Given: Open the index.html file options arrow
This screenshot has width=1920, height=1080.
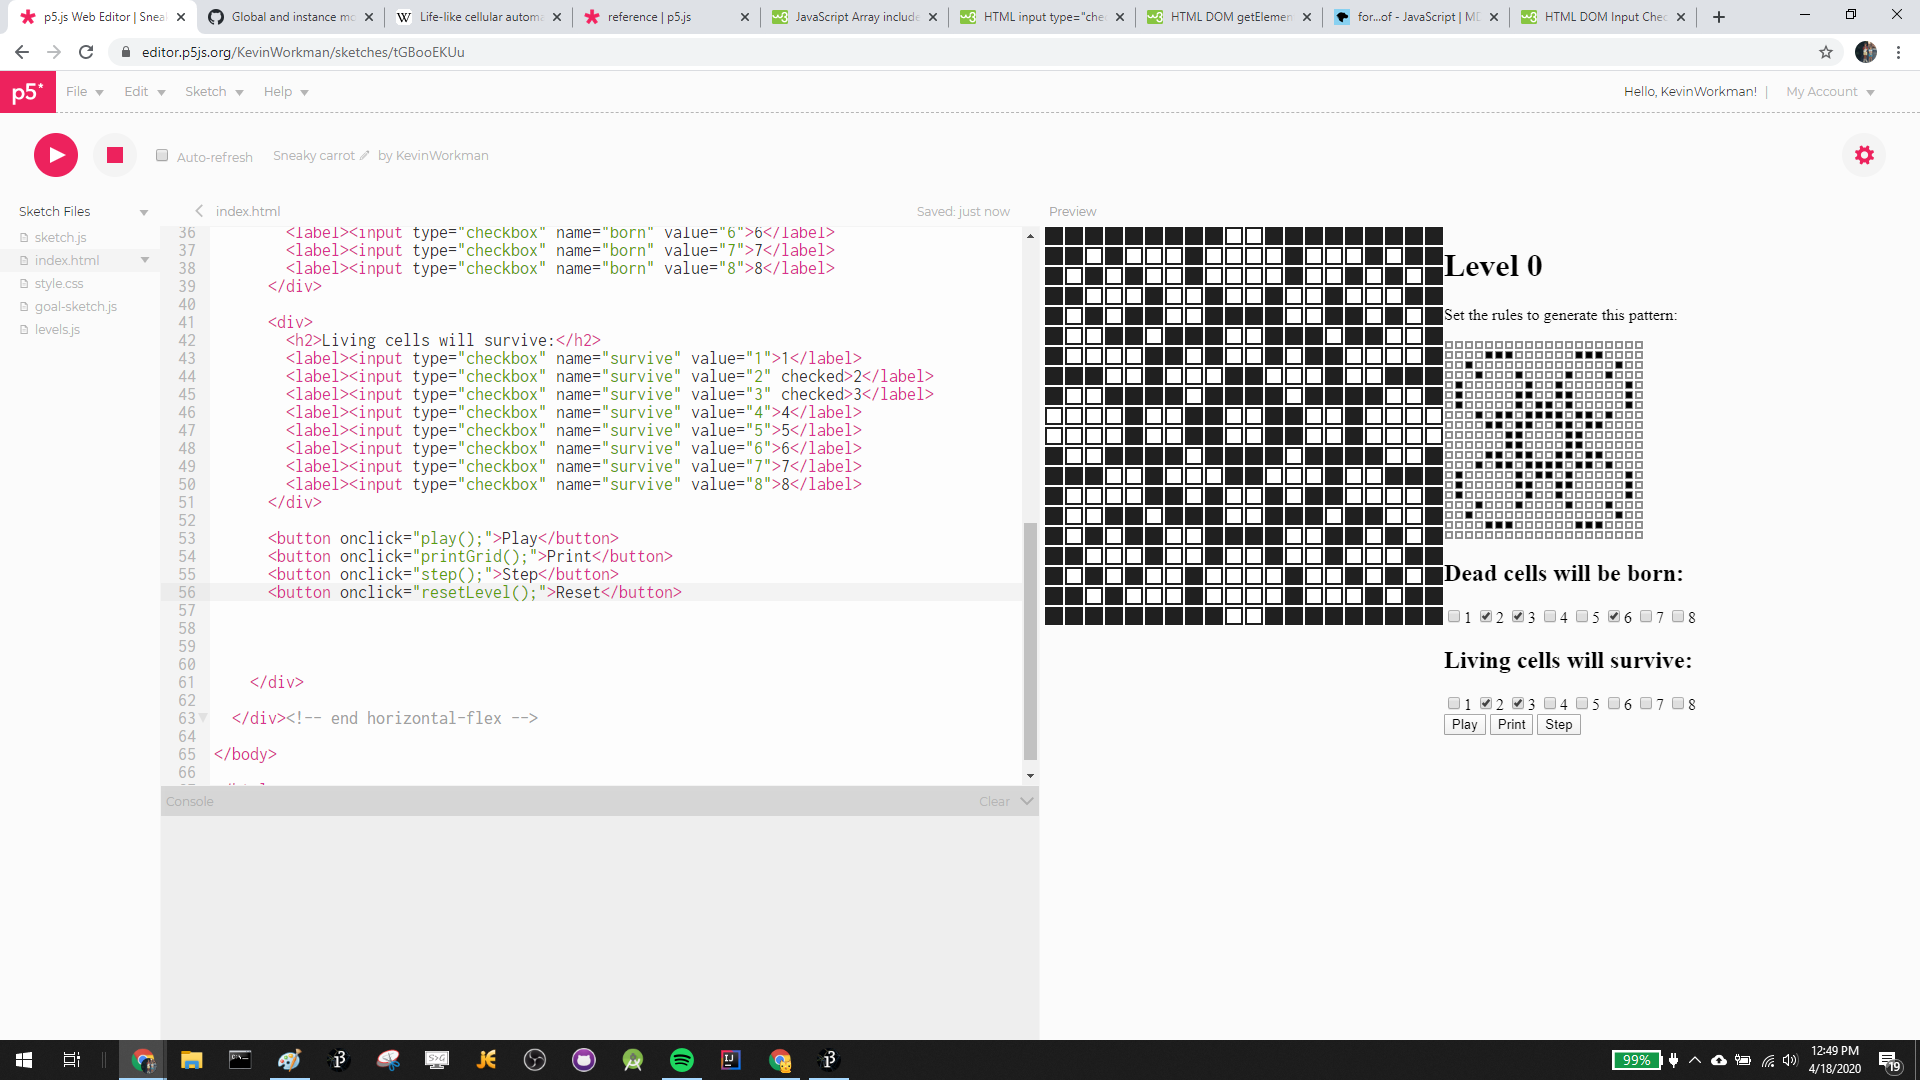Looking at the screenshot, I should click(145, 260).
